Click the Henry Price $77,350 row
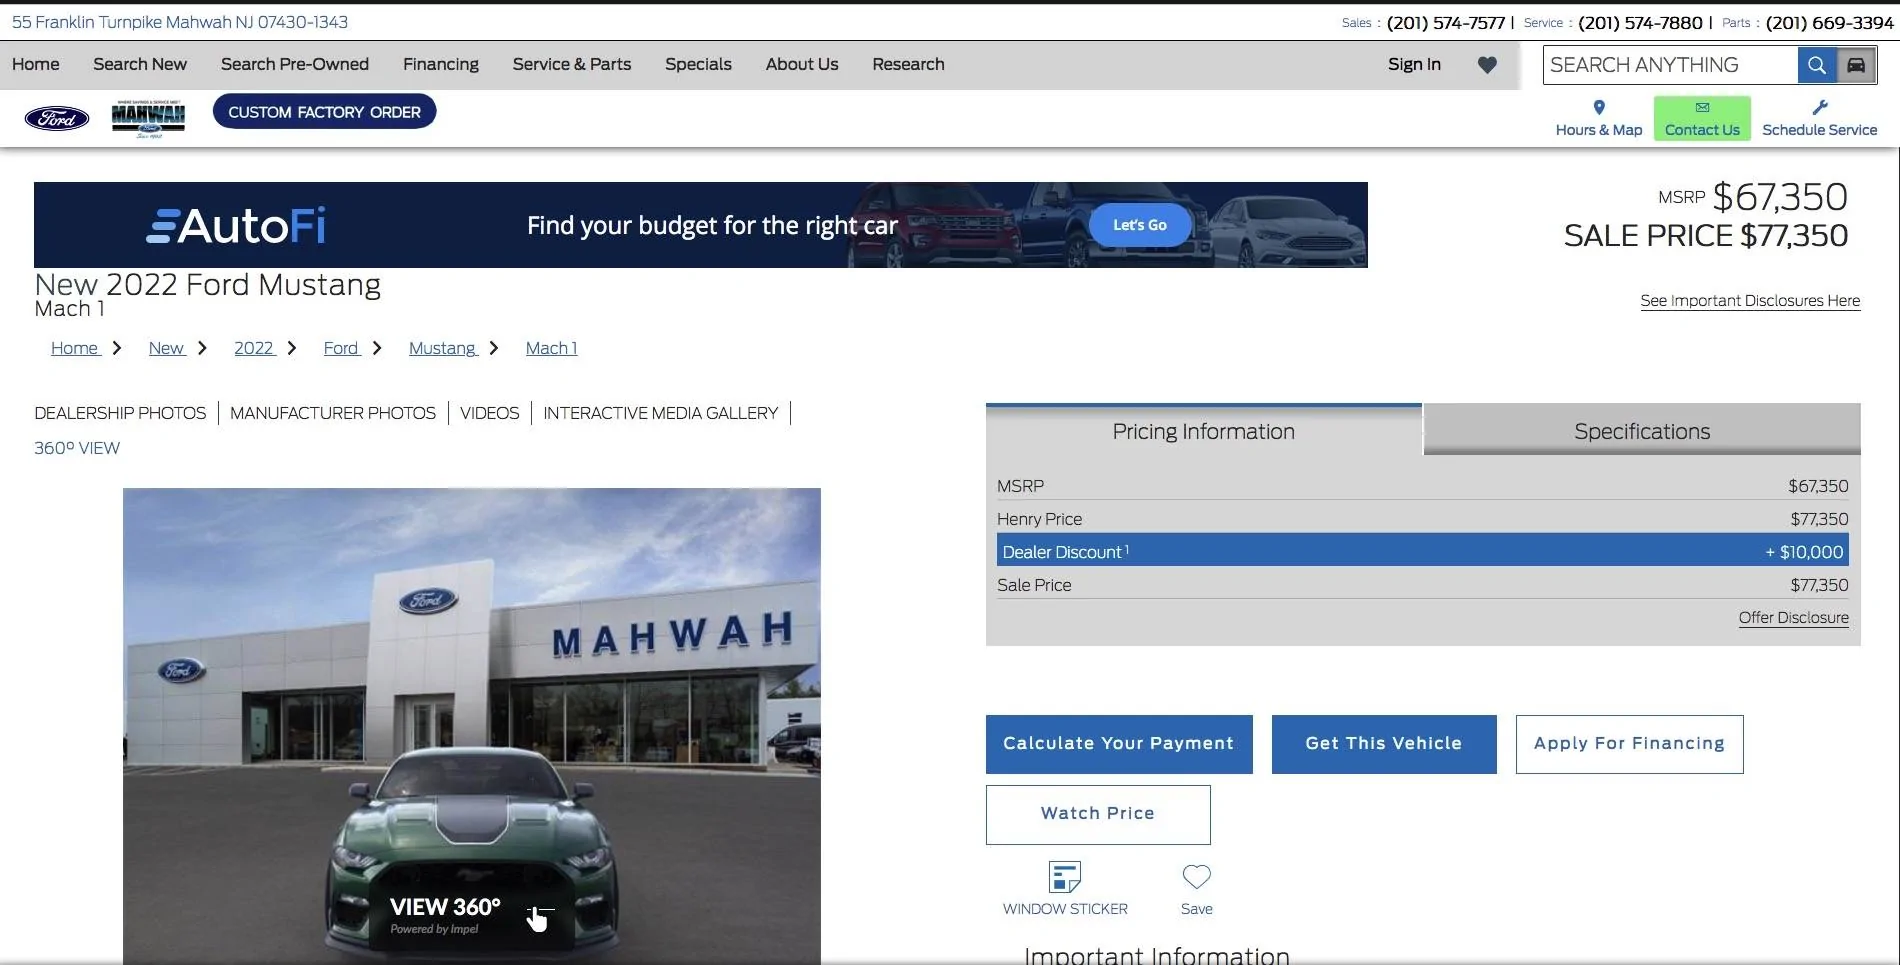 1422,519
